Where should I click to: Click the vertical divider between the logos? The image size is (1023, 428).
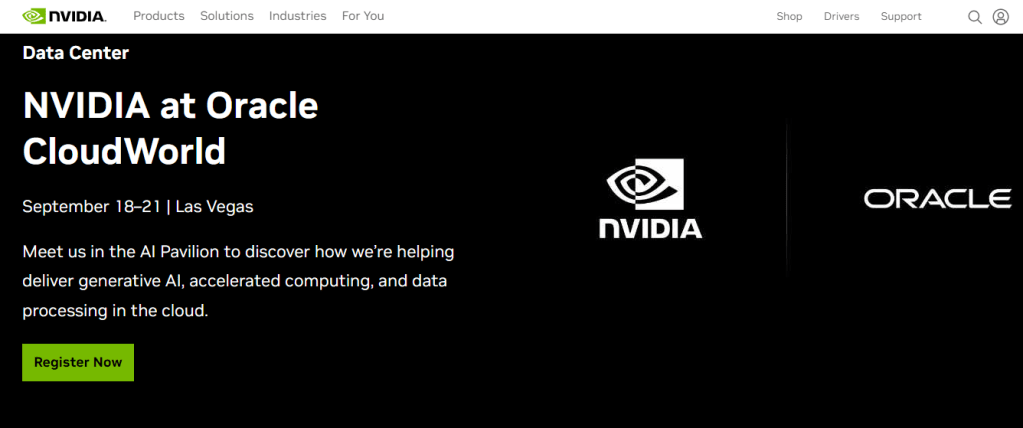787,198
